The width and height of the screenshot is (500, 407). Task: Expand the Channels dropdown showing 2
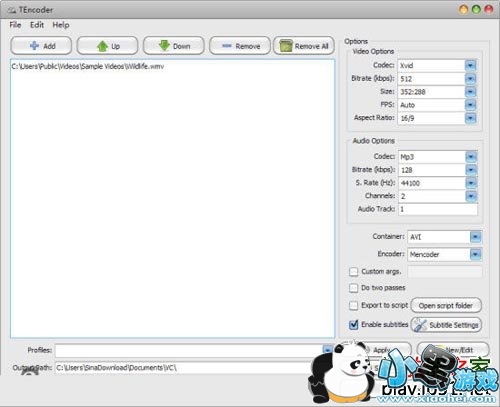tap(471, 196)
